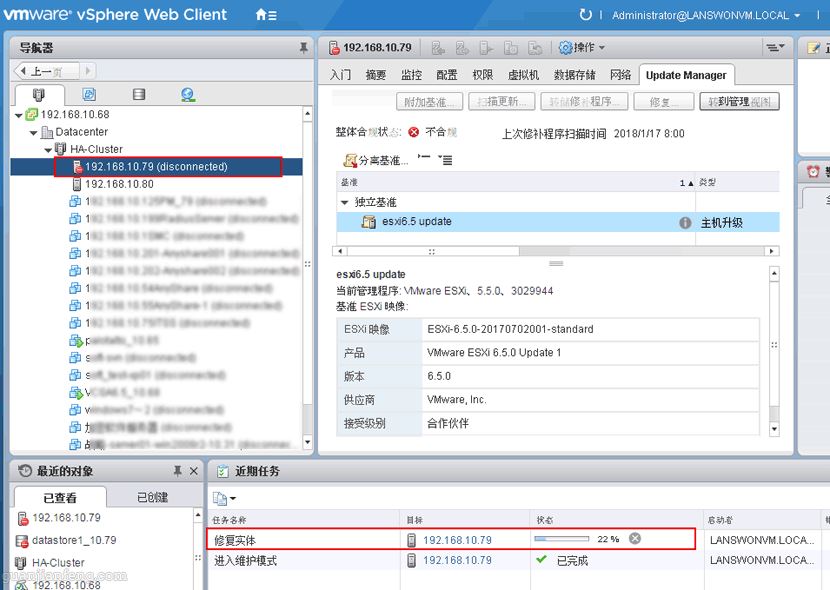Image resolution: width=830 pixels, height=590 pixels.
Task: Select the VMs and templates navigator icon
Action: [x=90, y=93]
